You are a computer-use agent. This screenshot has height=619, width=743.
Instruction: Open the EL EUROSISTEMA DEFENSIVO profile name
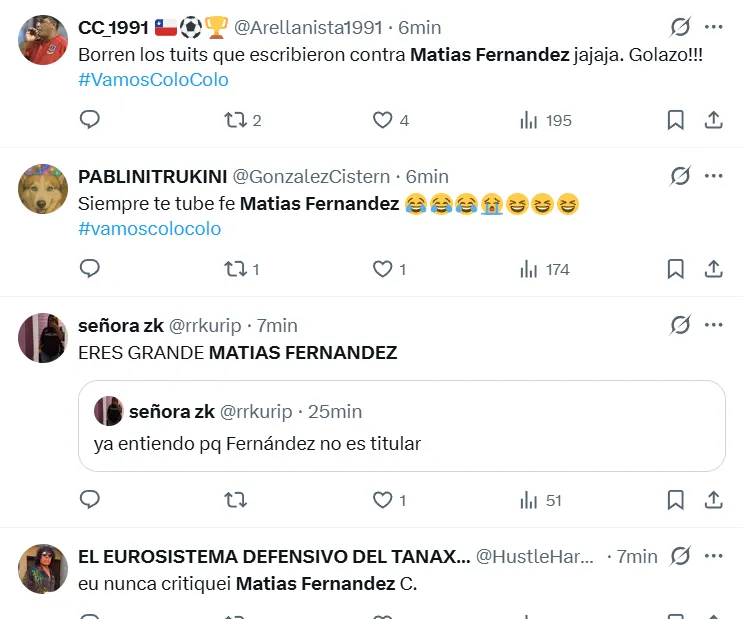273,556
